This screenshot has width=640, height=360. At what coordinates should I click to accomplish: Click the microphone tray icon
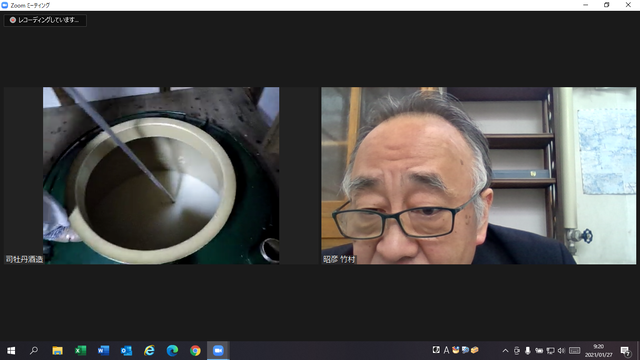click(x=528, y=351)
